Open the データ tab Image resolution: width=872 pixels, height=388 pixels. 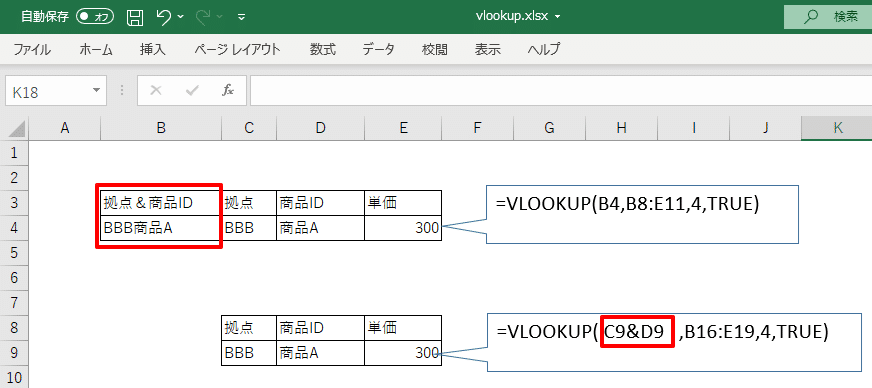tap(379, 50)
